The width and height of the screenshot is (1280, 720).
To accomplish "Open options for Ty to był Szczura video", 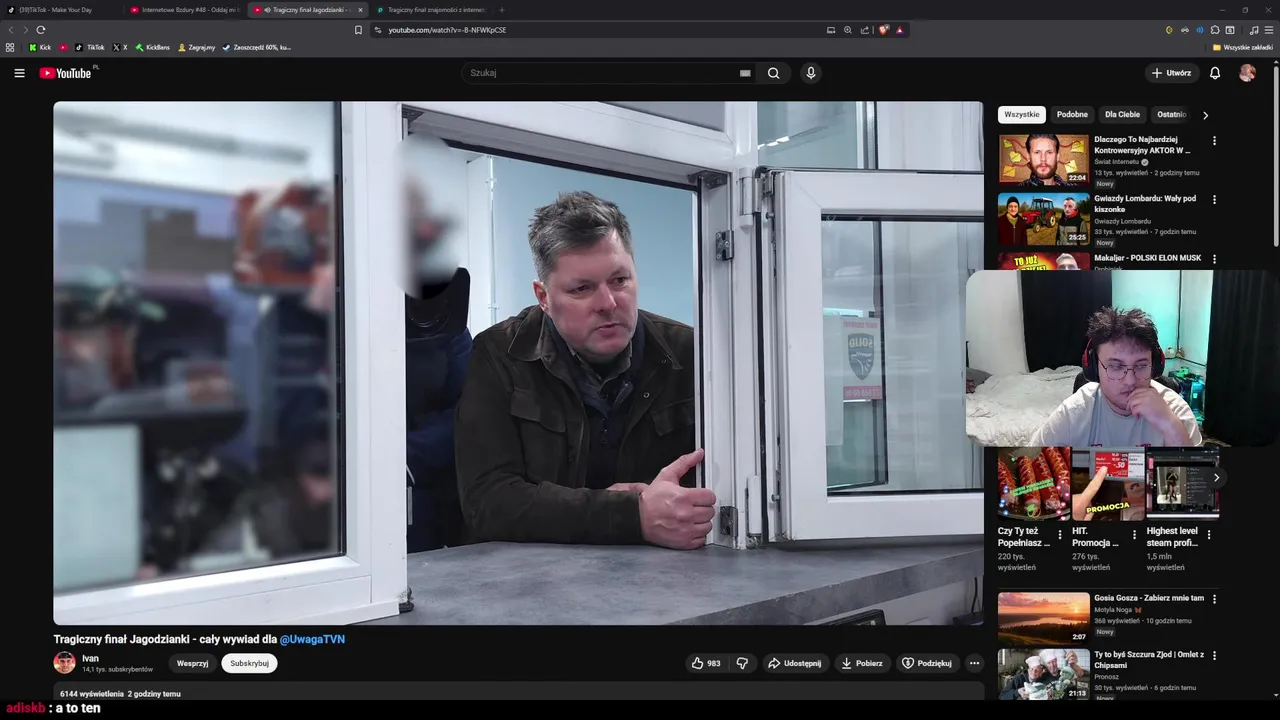I will [1214, 656].
